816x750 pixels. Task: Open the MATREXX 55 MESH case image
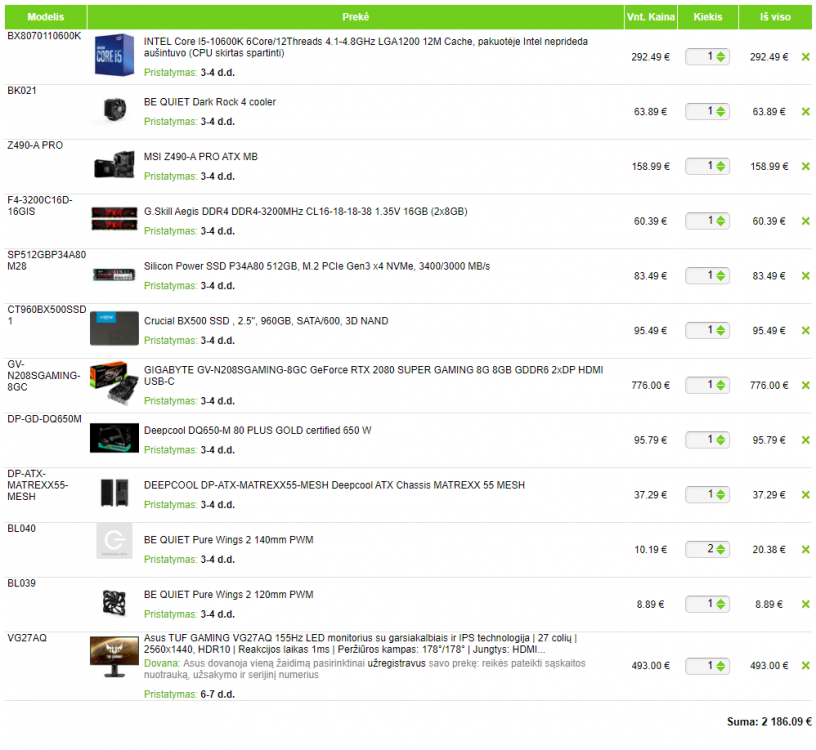(x=114, y=492)
